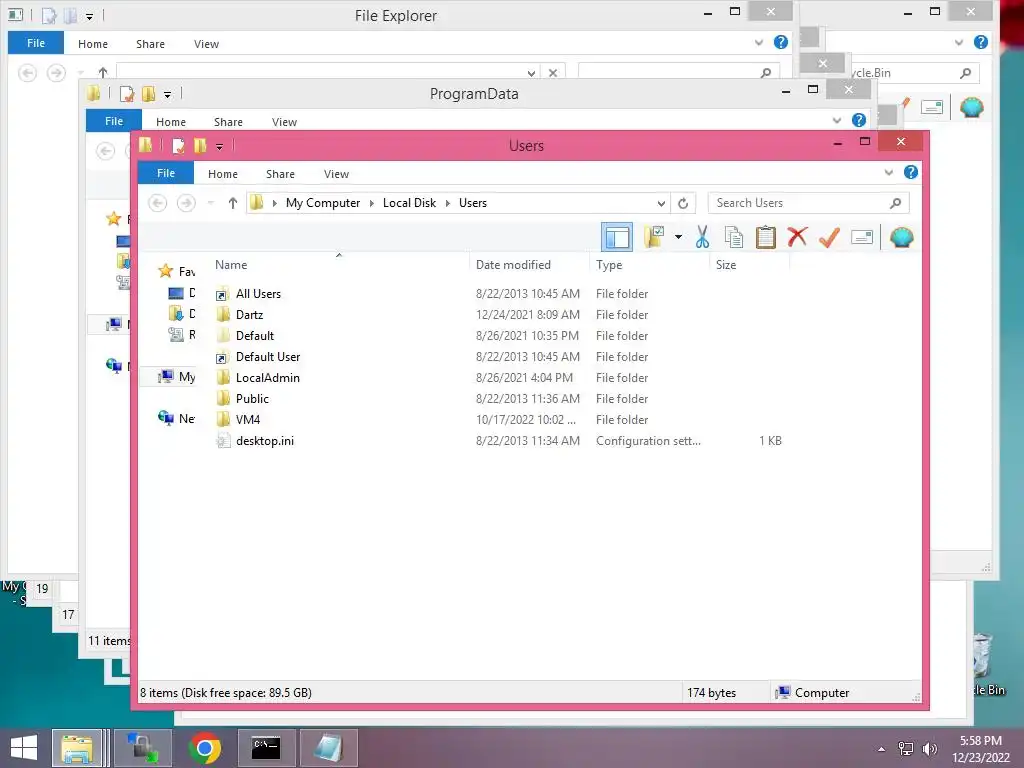Click the shell globe icon in Users toolbar
The height and width of the screenshot is (768, 1024).
click(901, 237)
